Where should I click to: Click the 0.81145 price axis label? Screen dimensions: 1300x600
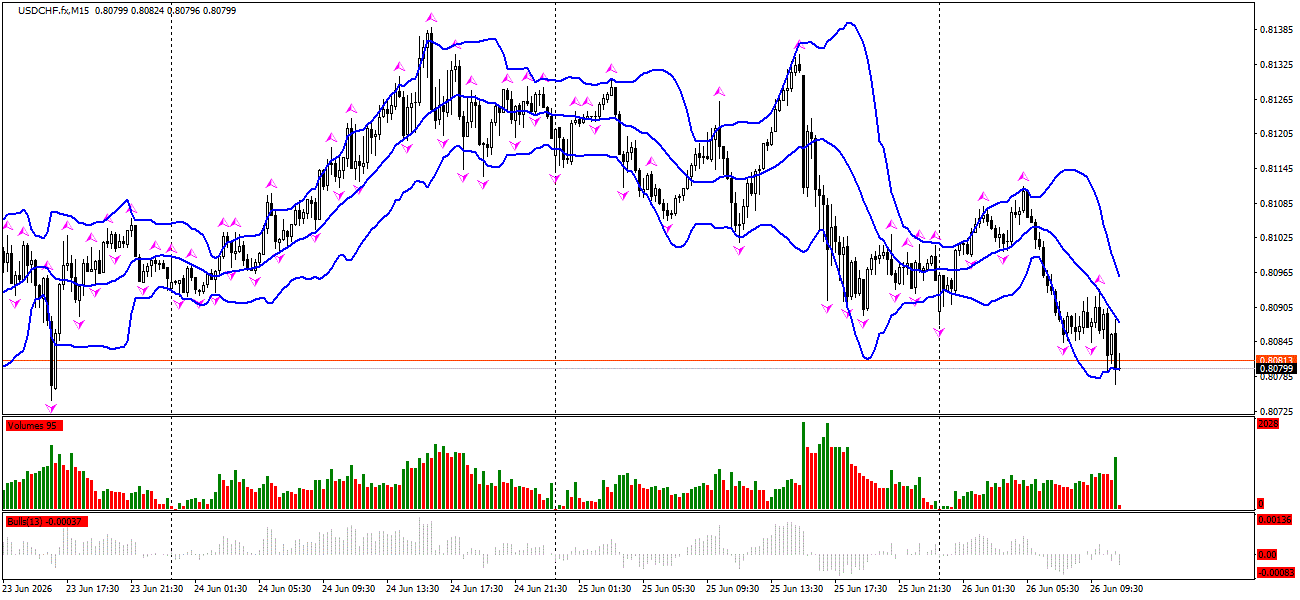pos(1275,169)
